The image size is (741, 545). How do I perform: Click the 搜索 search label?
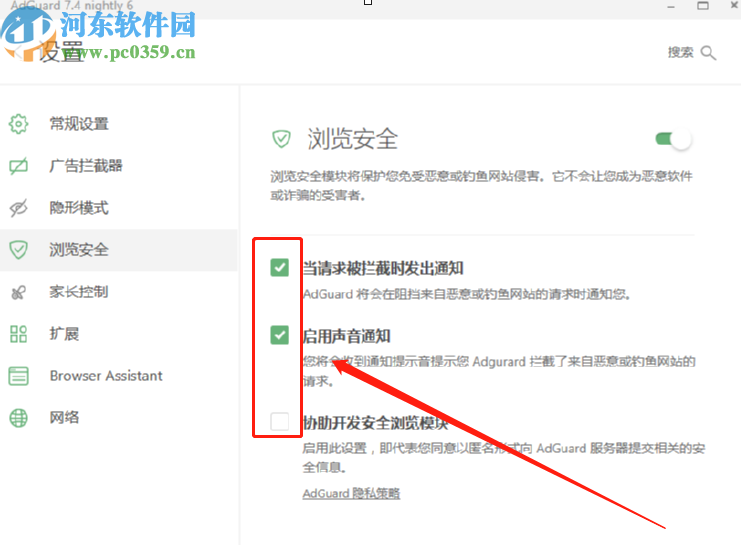[681, 52]
